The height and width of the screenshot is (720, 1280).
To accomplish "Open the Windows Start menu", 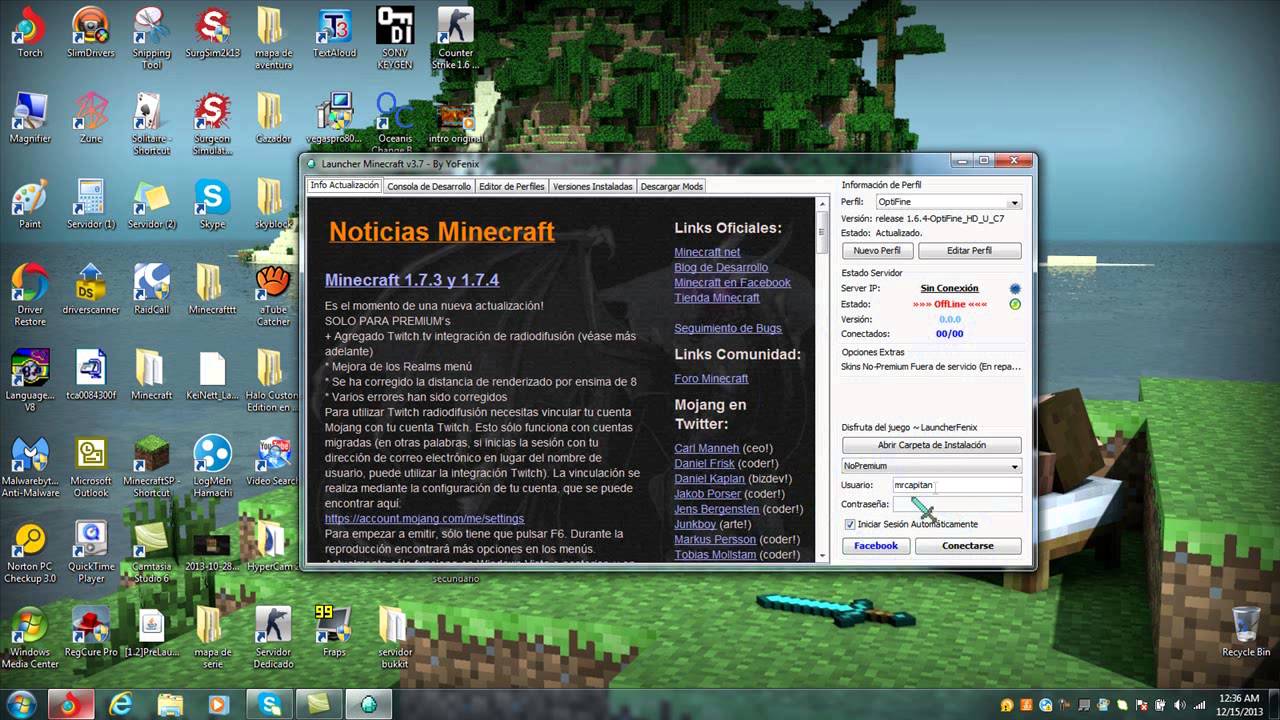I will [x=22, y=704].
